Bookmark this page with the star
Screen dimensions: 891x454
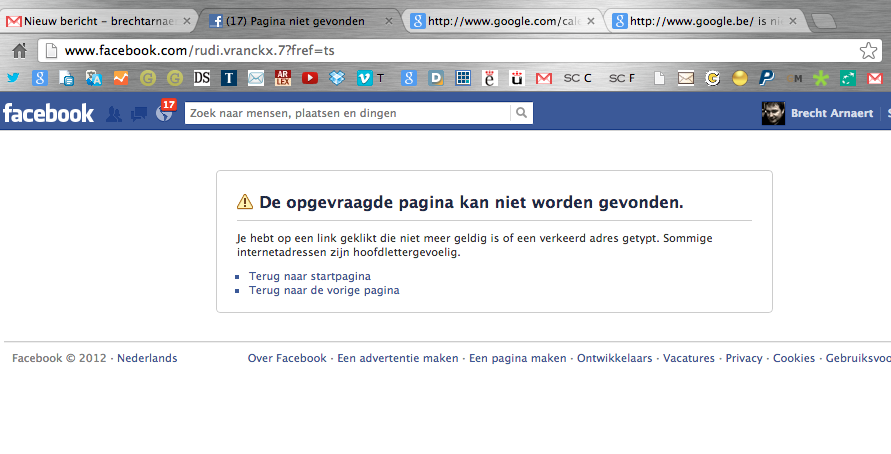coord(868,51)
